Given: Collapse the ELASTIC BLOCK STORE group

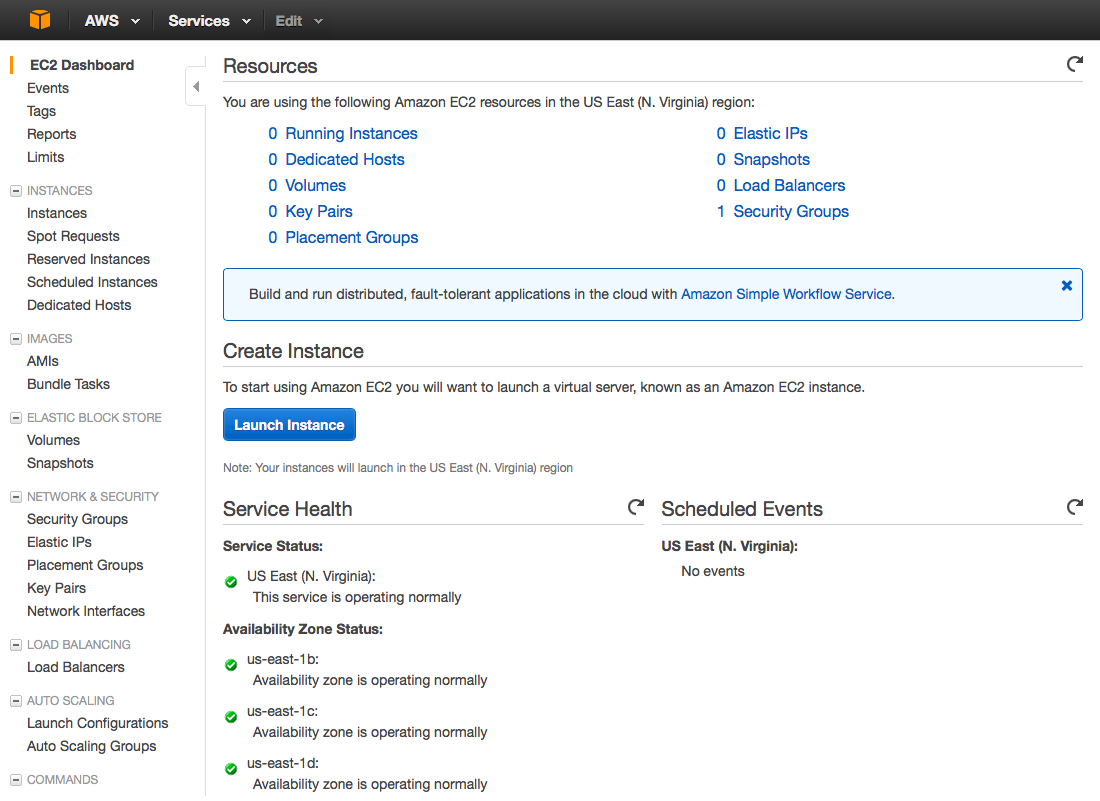Looking at the screenshot, I should (15, 418).
